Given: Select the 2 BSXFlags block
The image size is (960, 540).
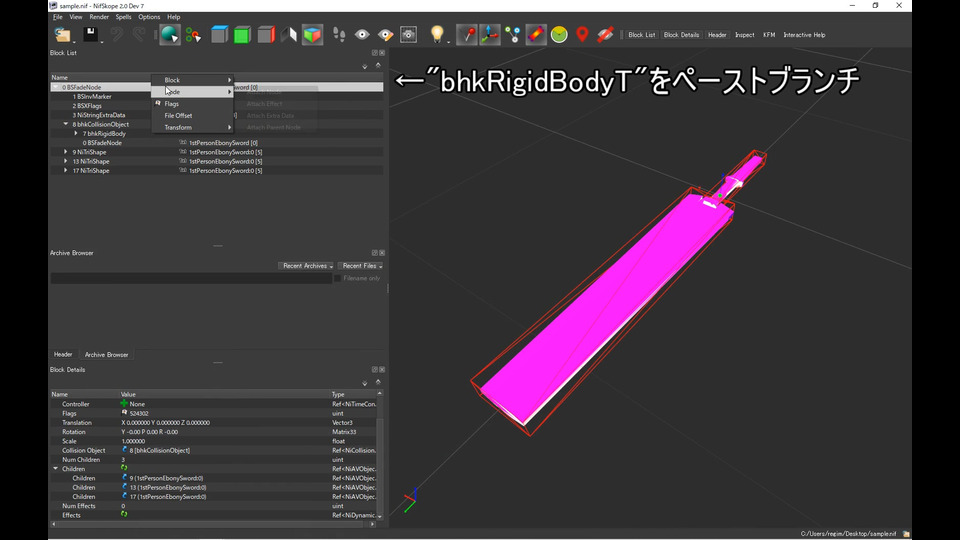Looking at the screenshot, I should [x=88, y=106].
